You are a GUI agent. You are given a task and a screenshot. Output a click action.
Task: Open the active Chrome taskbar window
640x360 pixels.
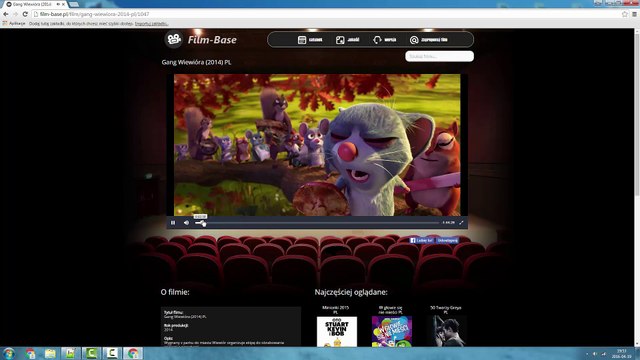click(133, 353)
